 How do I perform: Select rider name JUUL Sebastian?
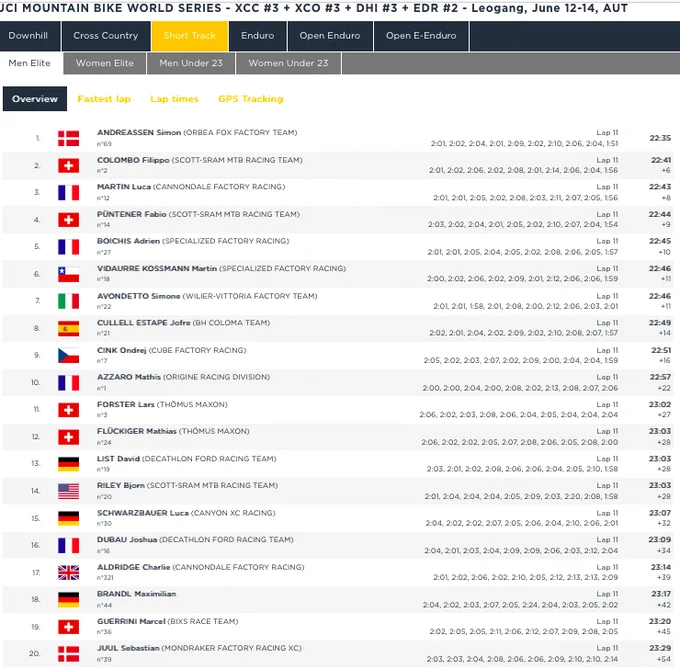pos(128,648)
